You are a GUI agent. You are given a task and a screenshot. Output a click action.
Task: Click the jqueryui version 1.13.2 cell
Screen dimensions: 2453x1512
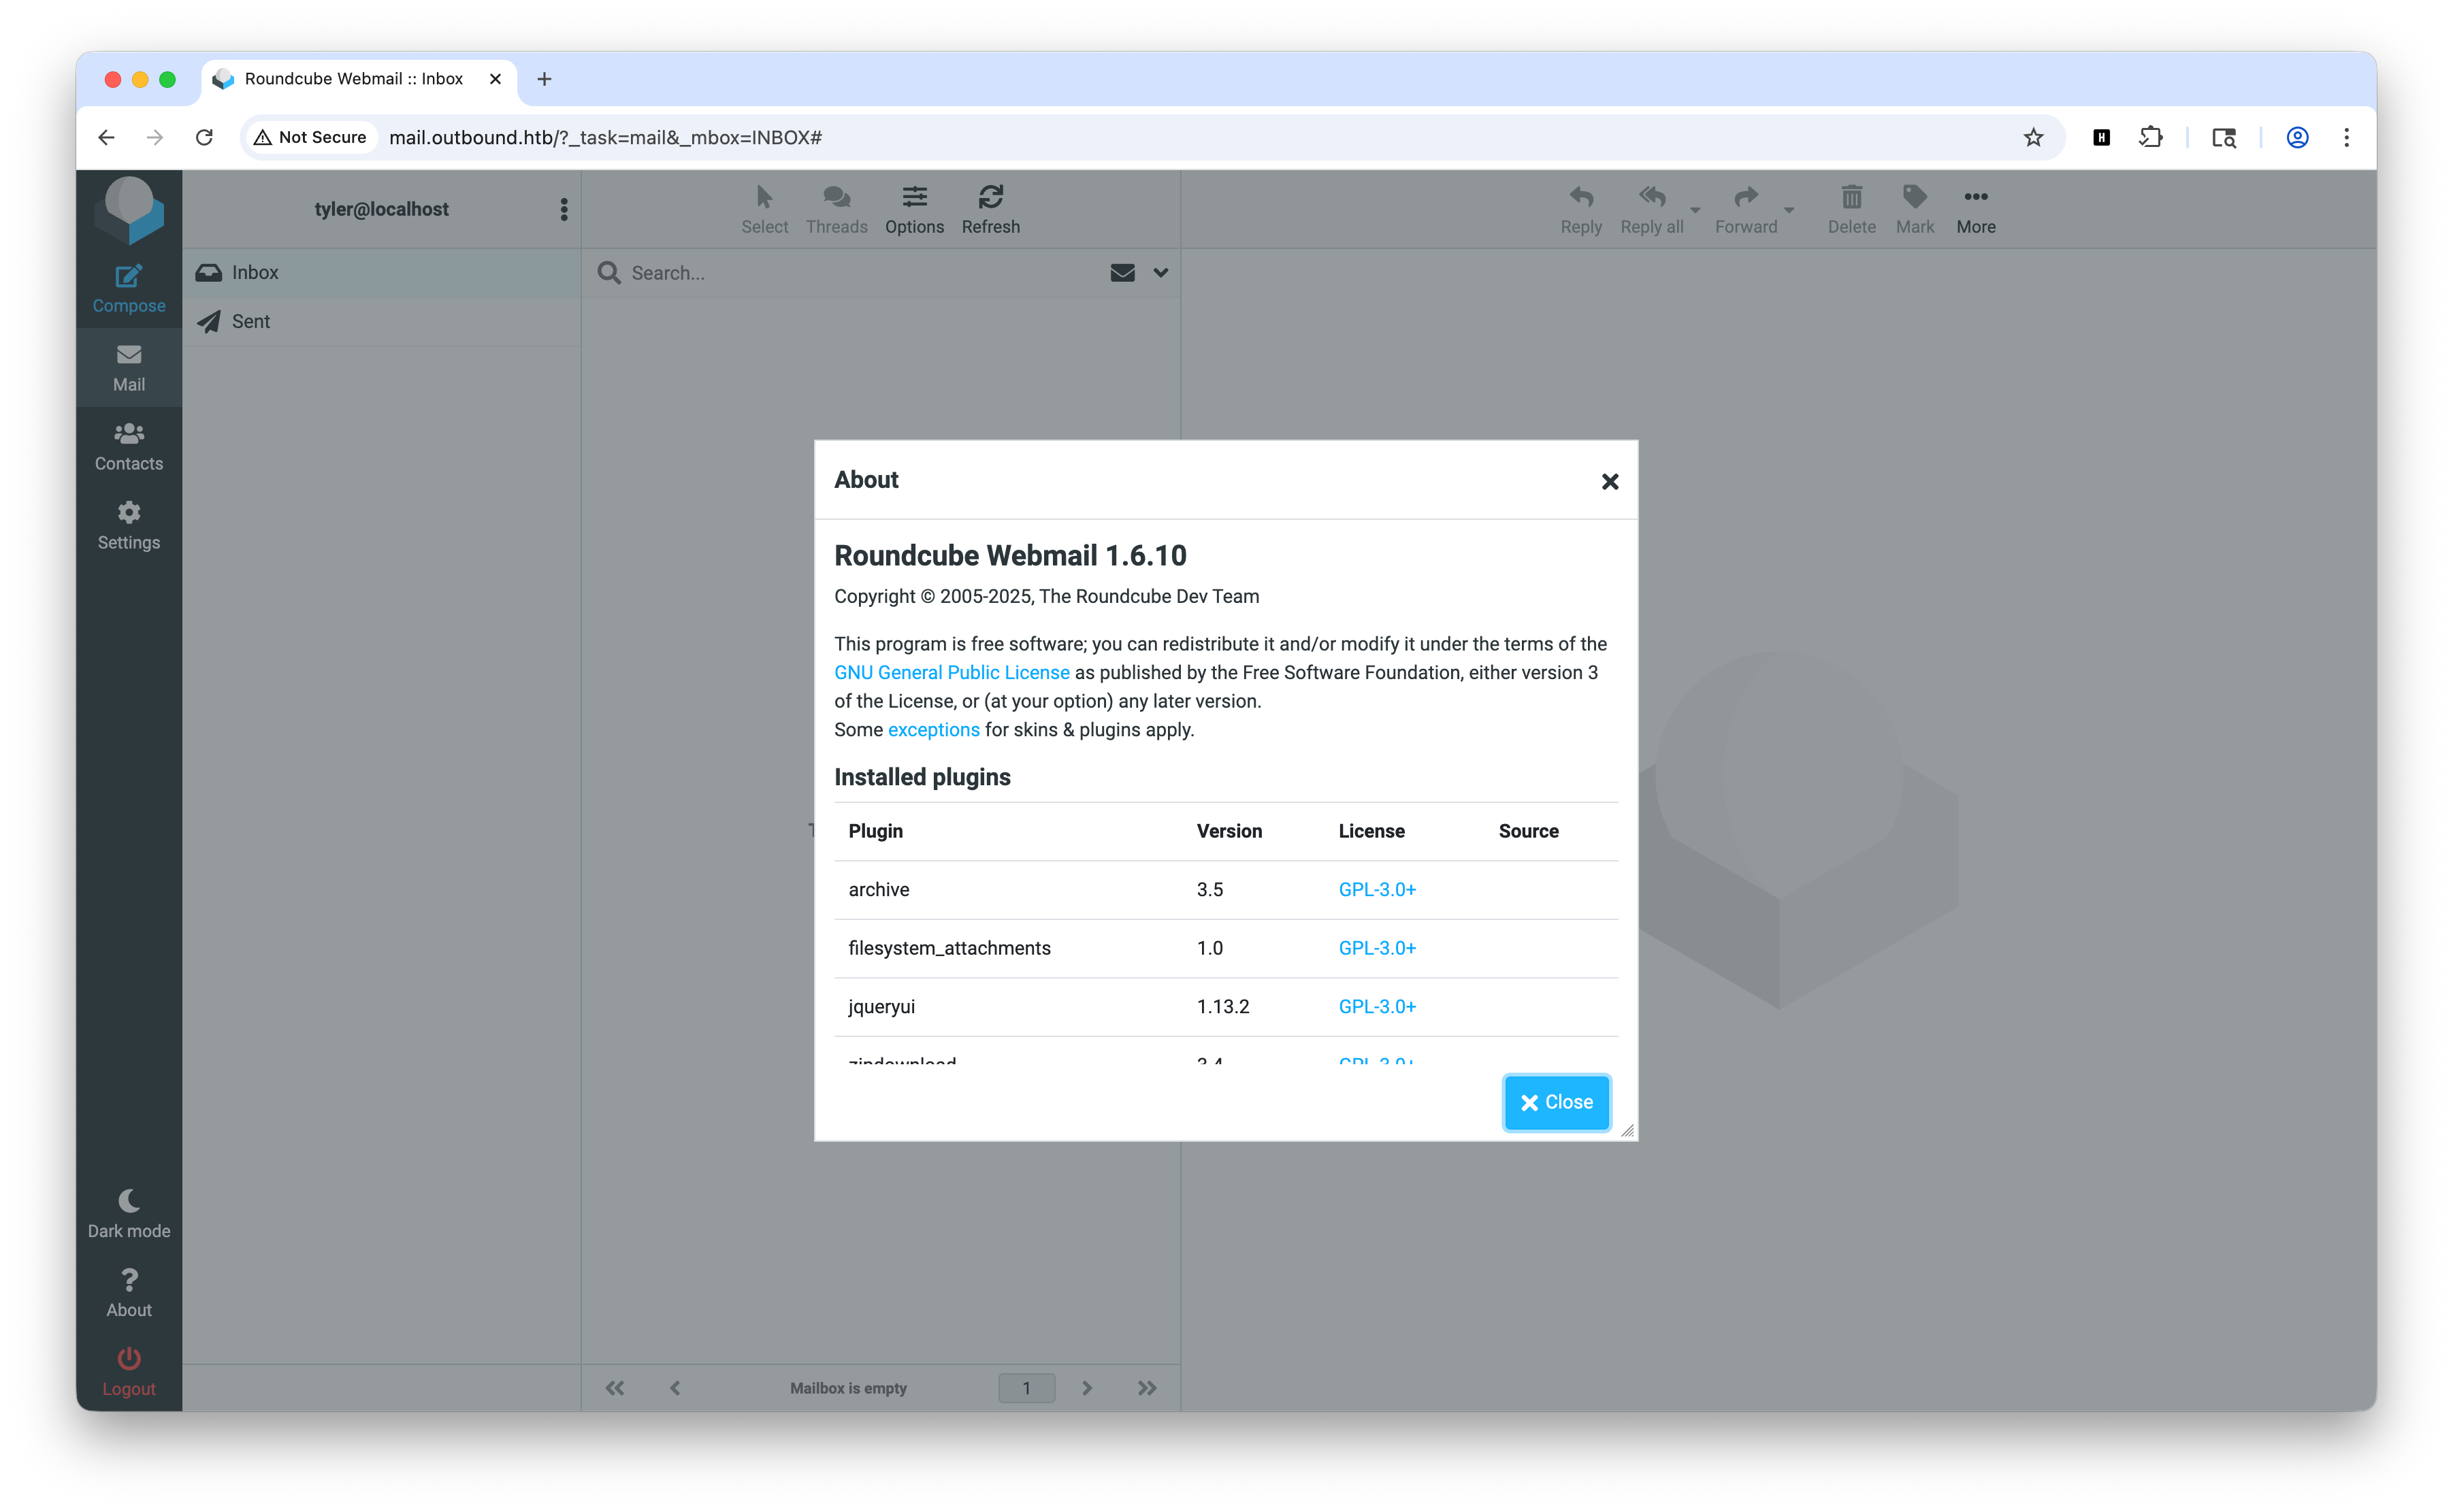(x=1222, y=1006)
